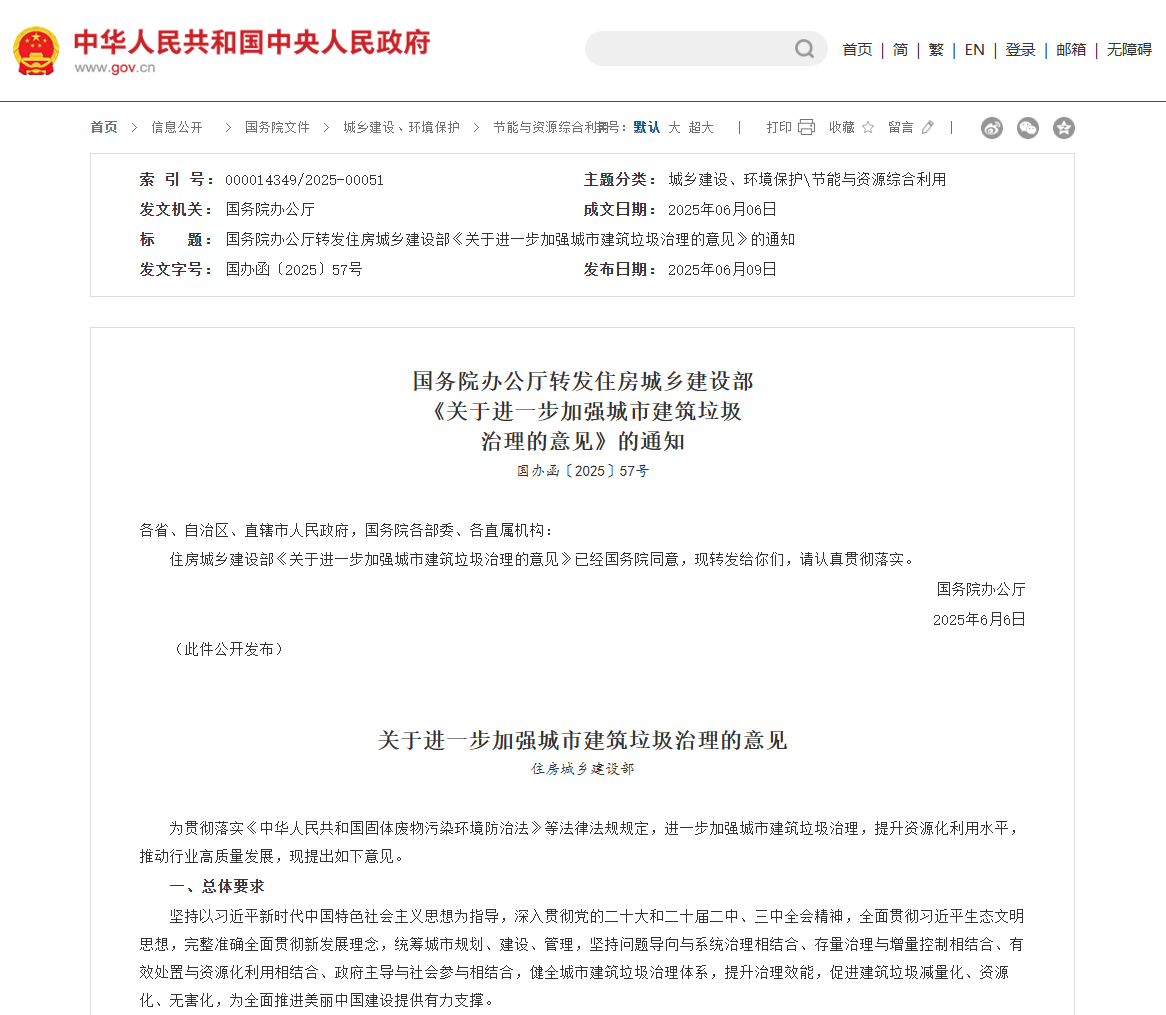Viewport: 1166px width, 1015px height.
Task: Open 国务院文件 breadcrumb link
Action: pos(277,127)
